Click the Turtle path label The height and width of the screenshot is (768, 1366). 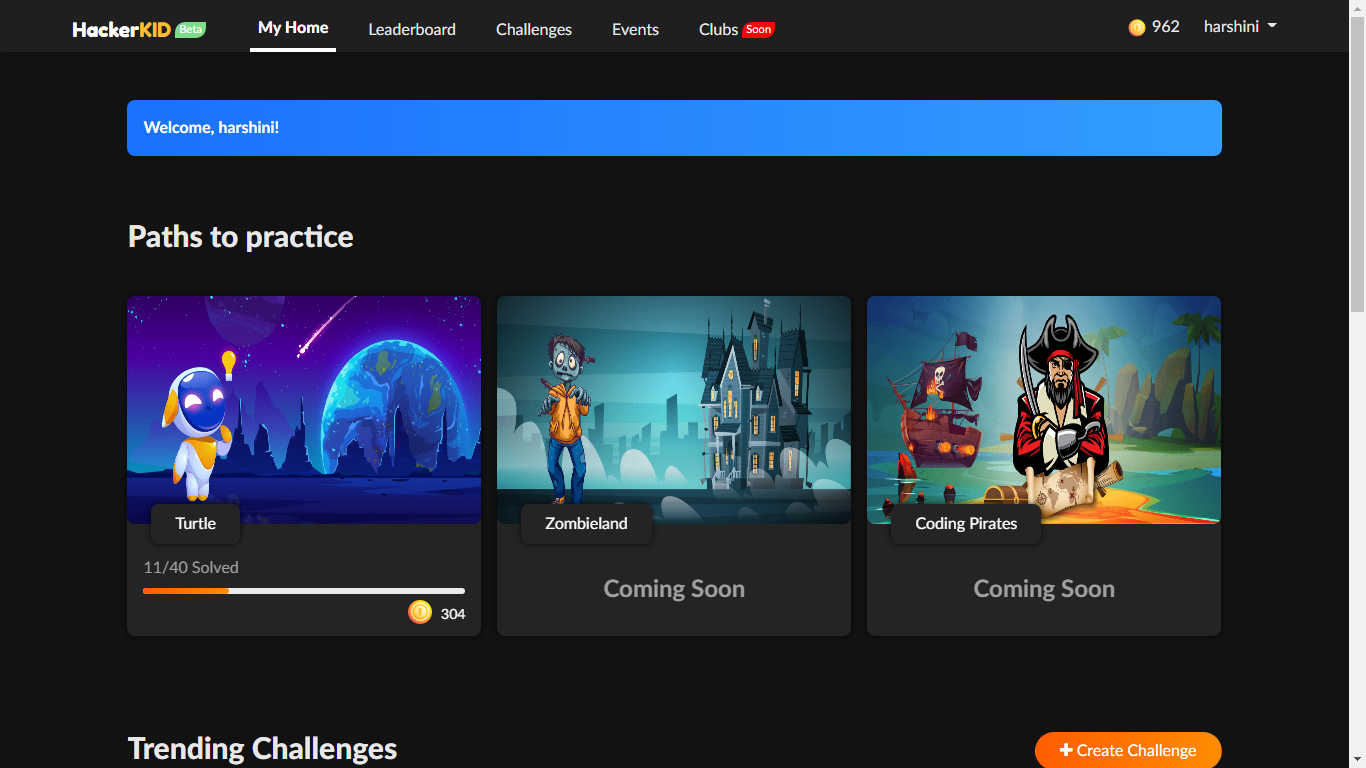click(x=196, y=523)
